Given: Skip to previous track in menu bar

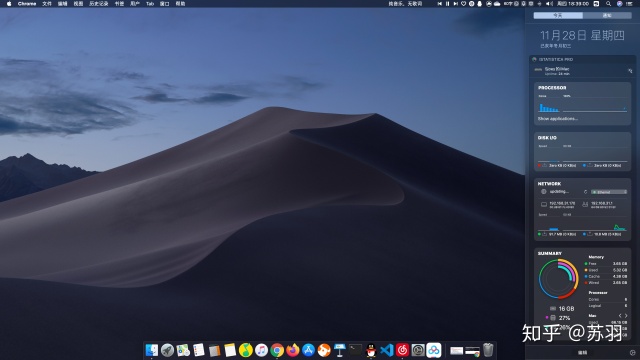Looking at the screenshot, I should click(440, 4).
